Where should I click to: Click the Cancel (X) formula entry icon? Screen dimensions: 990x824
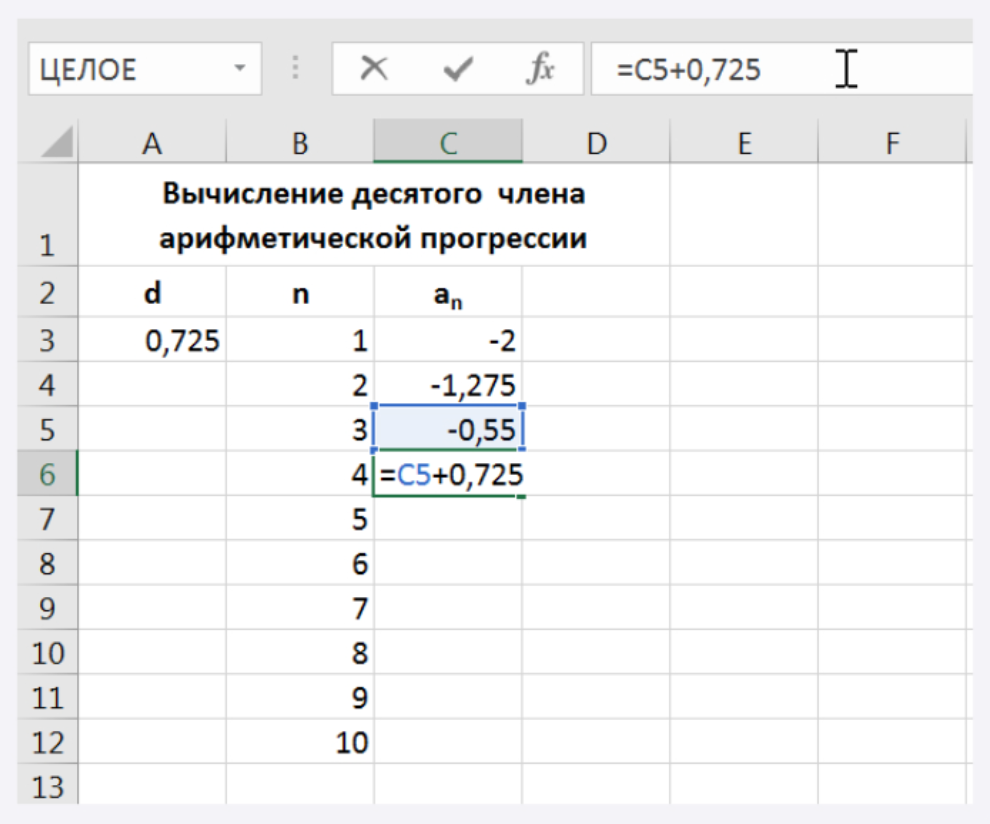point(374,70)
